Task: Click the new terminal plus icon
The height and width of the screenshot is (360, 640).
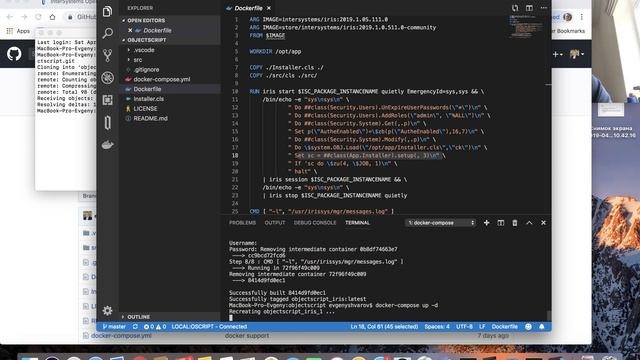Action: coord(487,223)
